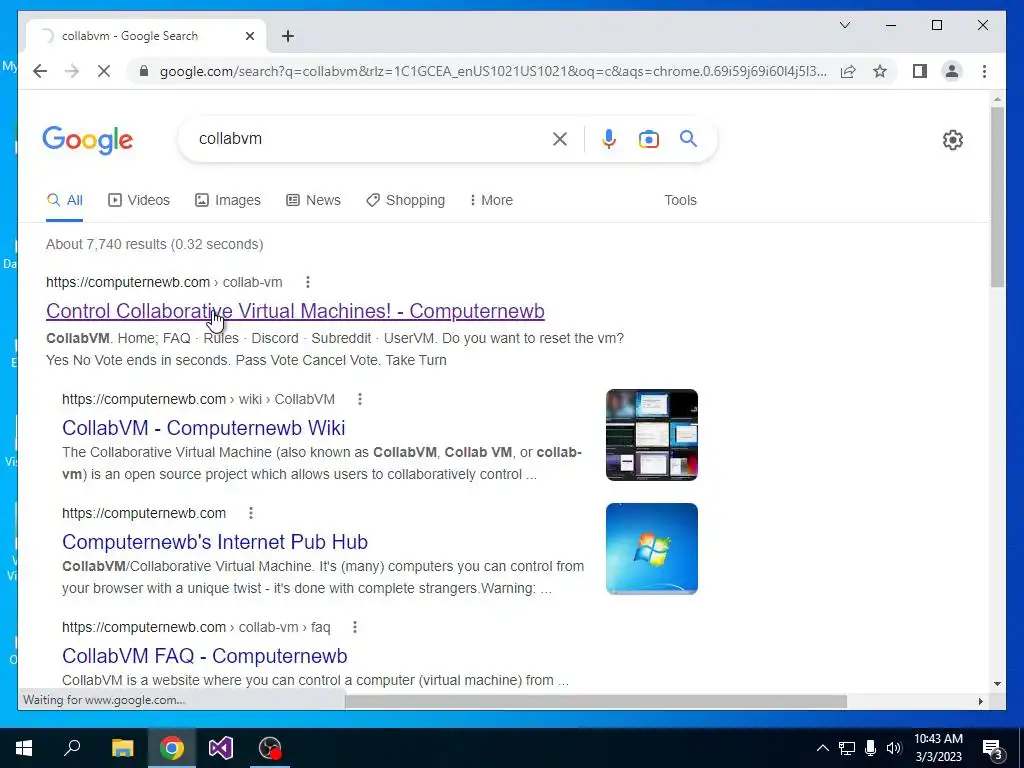
Task: Open Google quick settings gear
Action: (x=953, y=140)
